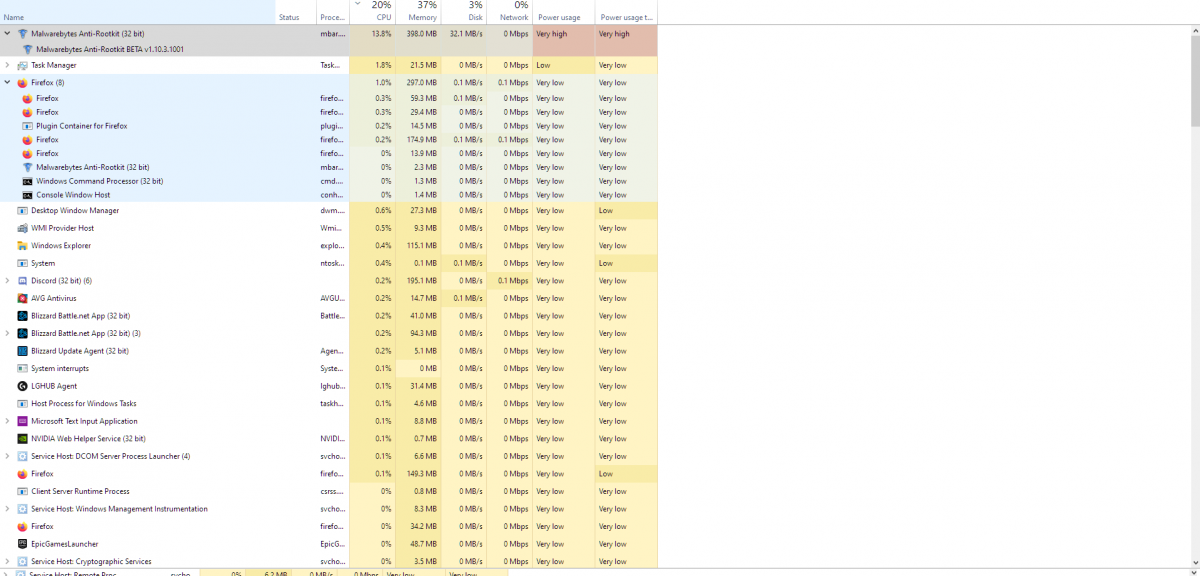The height and width of the screenshot is (576, 1200).
Task: Collapse the Firefox (8) process group
Action: point(8,83)
